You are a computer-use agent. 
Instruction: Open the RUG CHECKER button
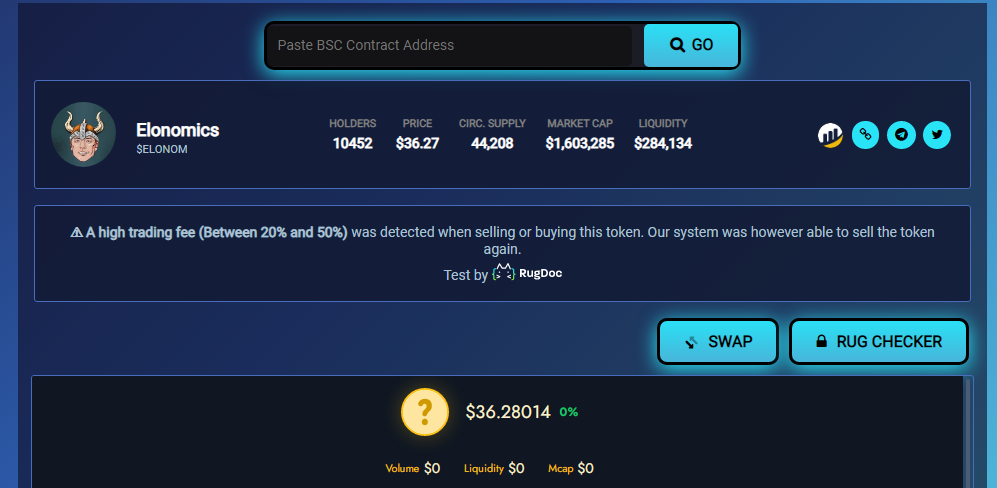(879, 342)
